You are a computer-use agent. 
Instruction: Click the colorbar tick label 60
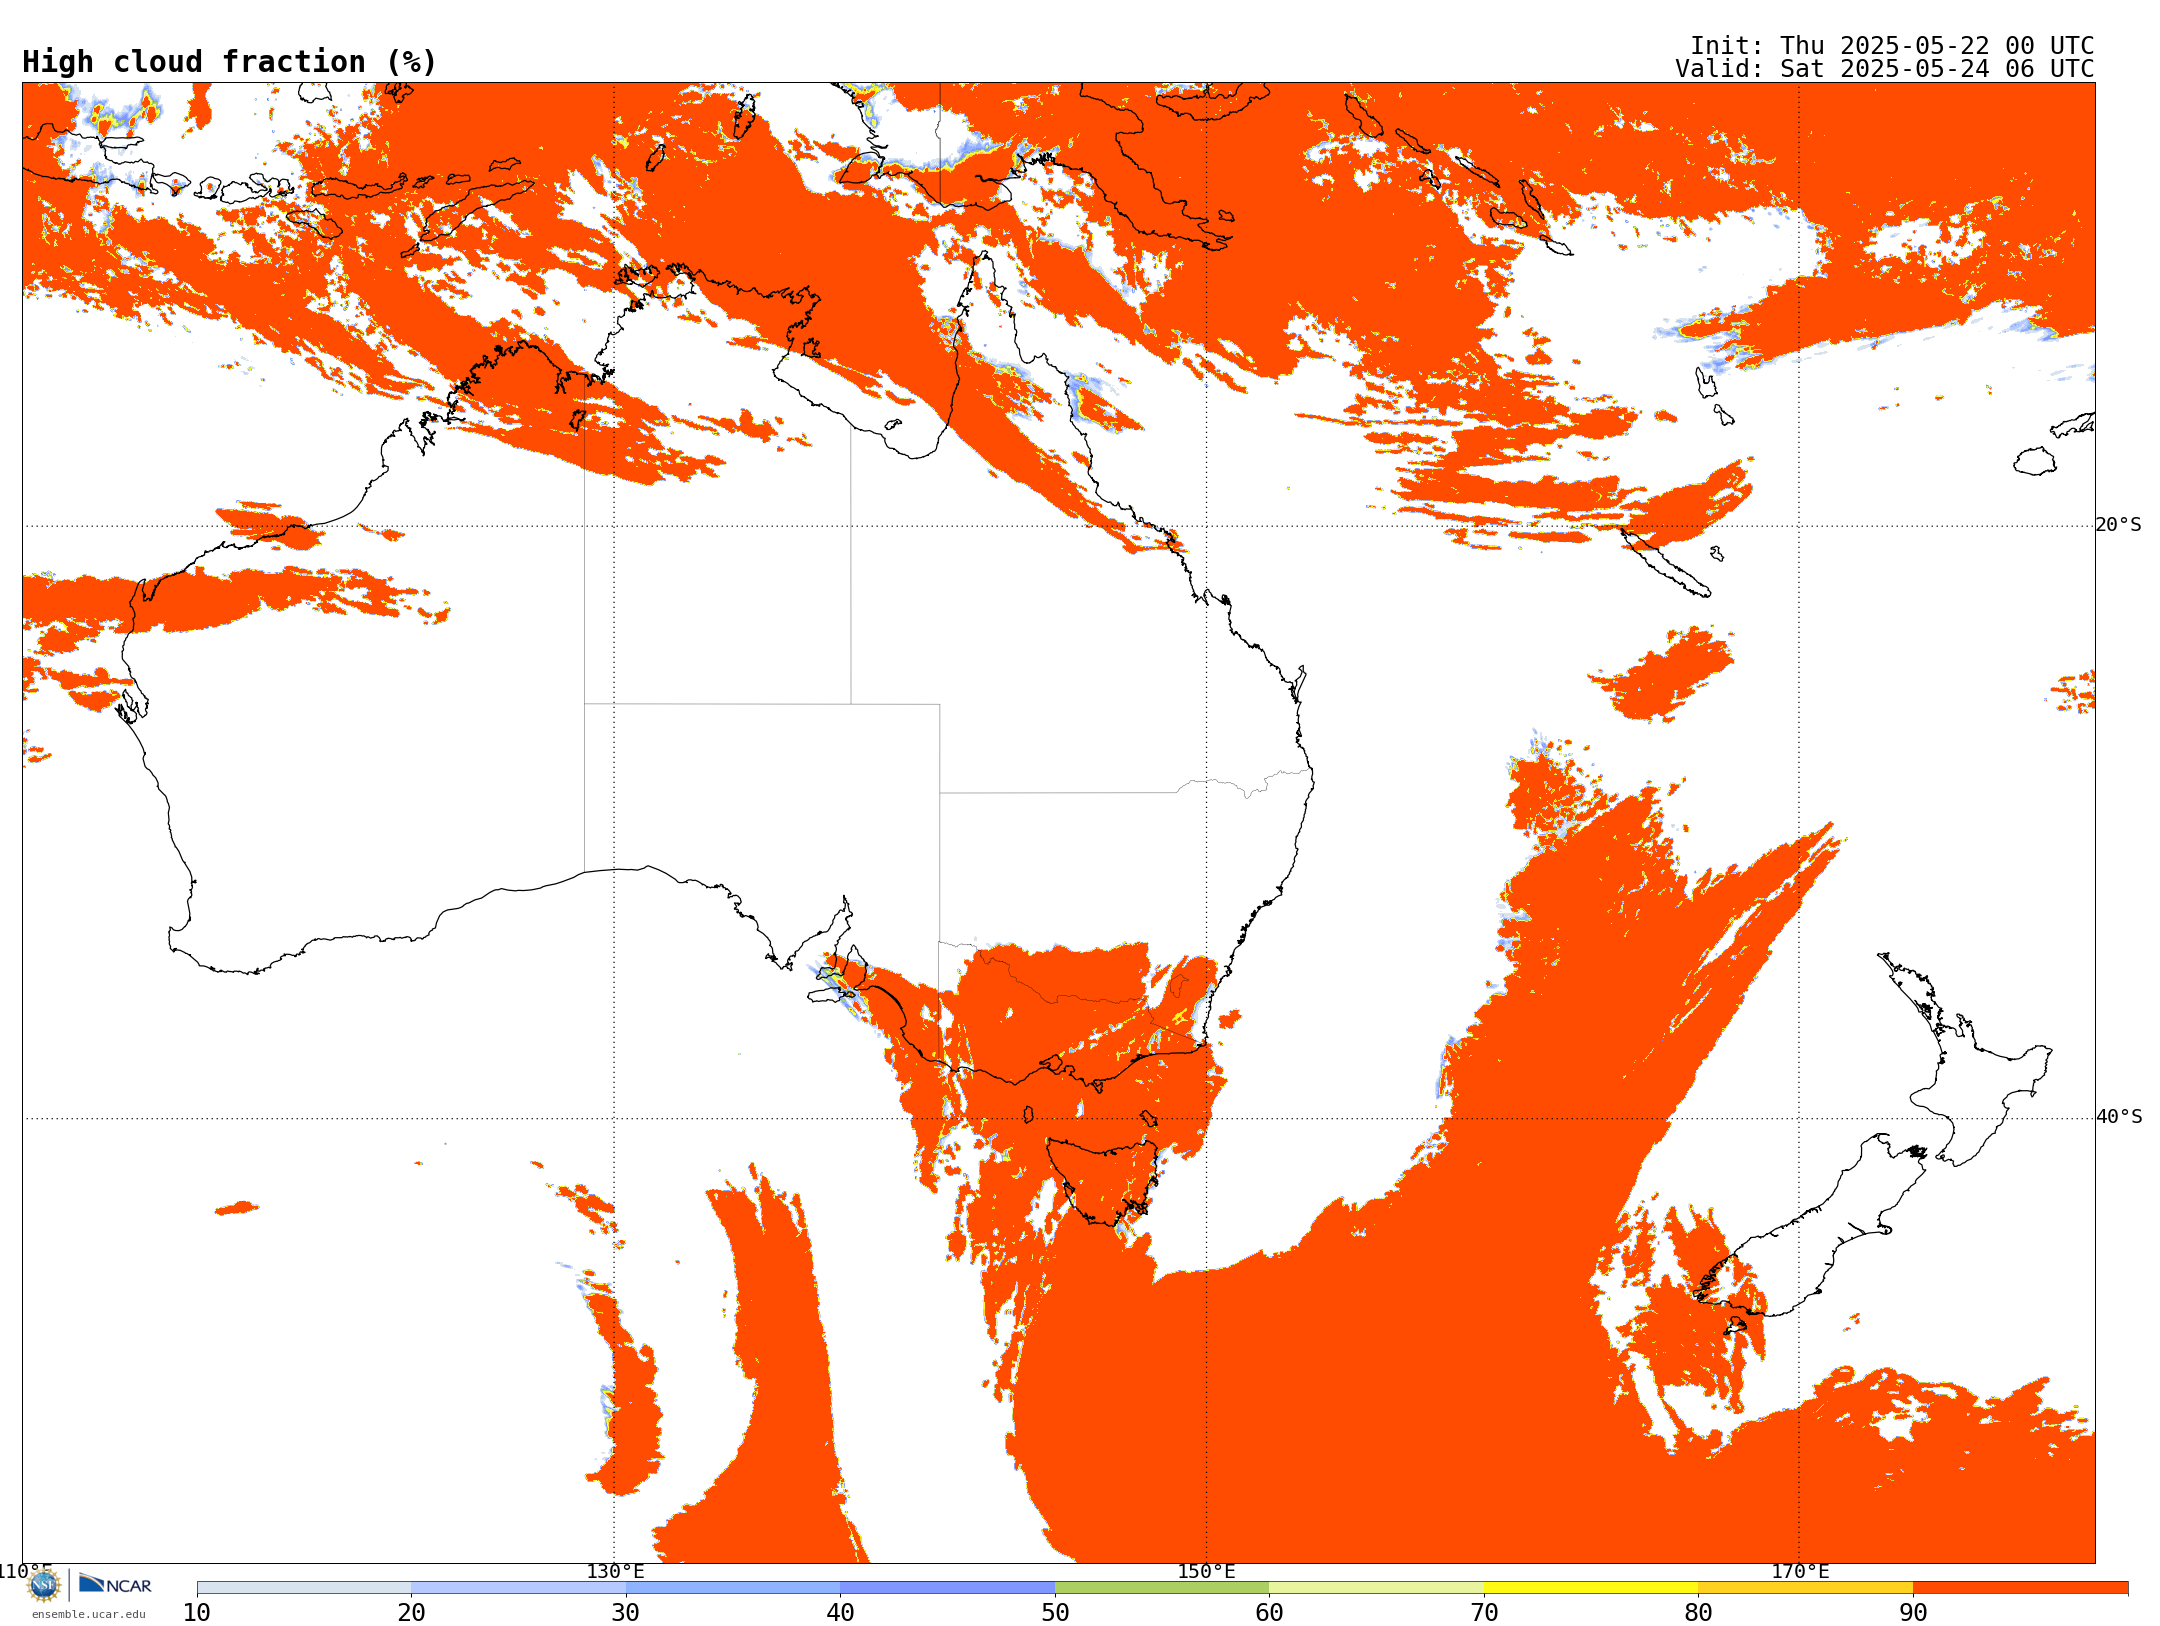[1269, 1612]
